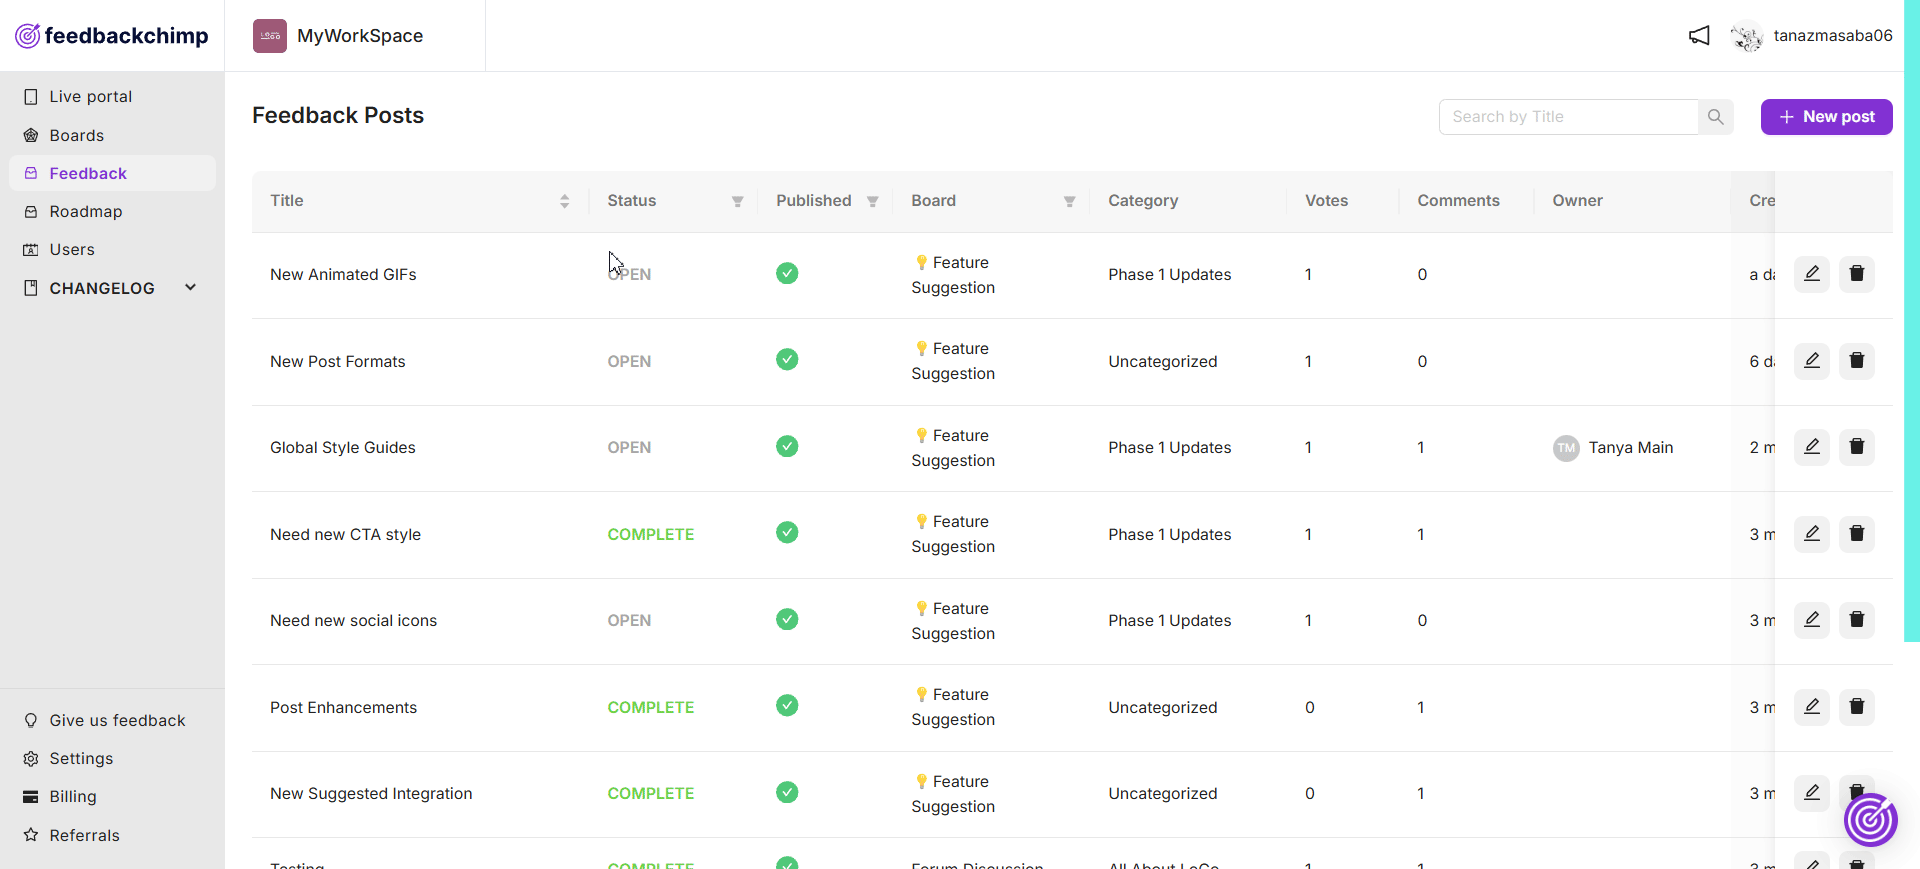The image size is (1920, 869).
Task: Toggle published check for New Suggested Integration
Action: [x=787, y=792]
